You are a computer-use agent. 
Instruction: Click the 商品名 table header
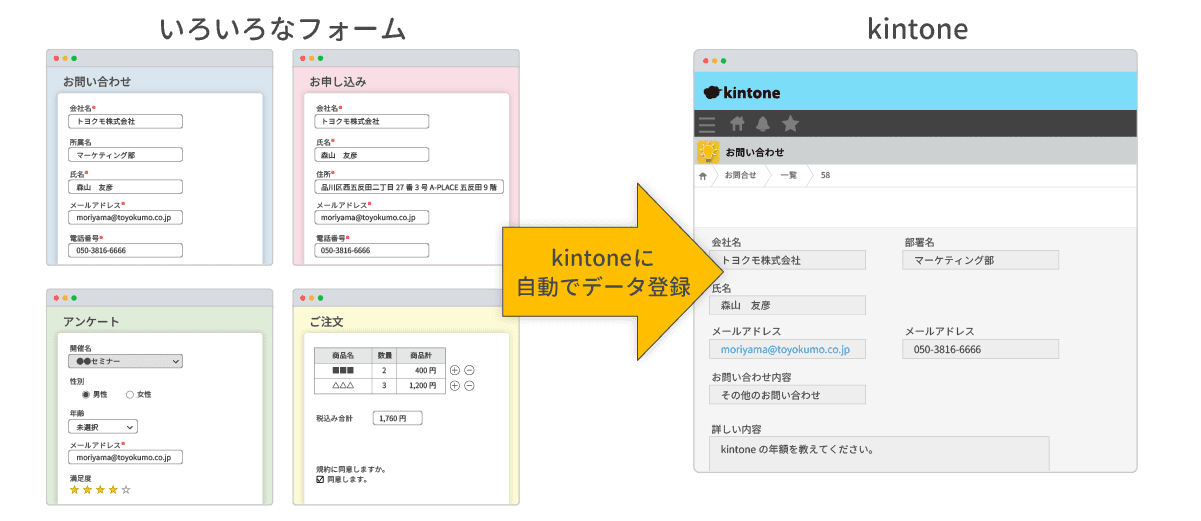click(343, 355)
